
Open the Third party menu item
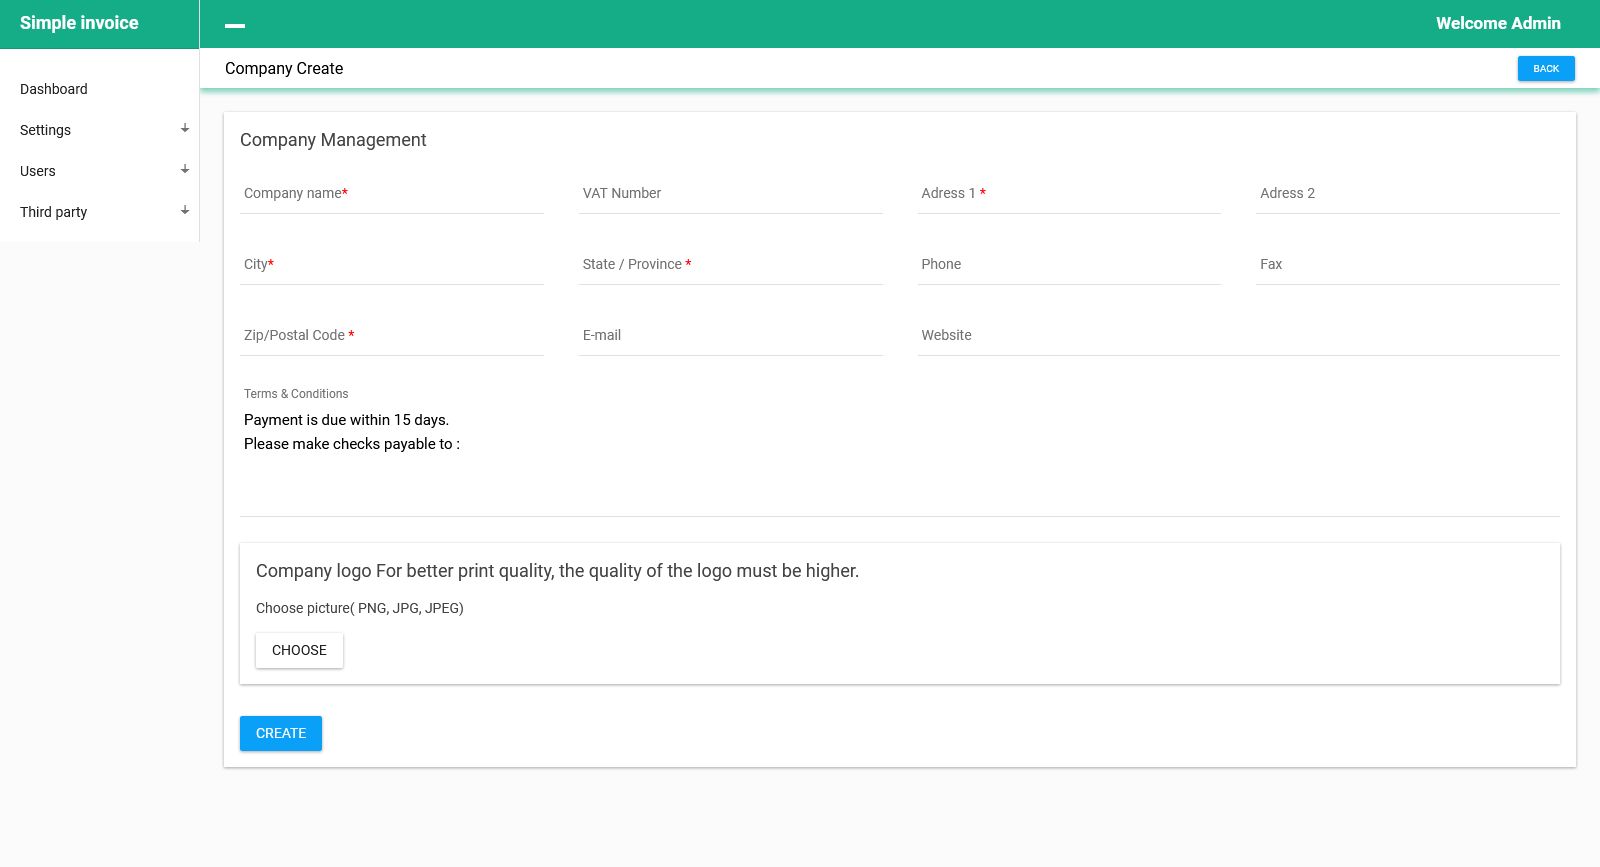click(x=54, y=212)
